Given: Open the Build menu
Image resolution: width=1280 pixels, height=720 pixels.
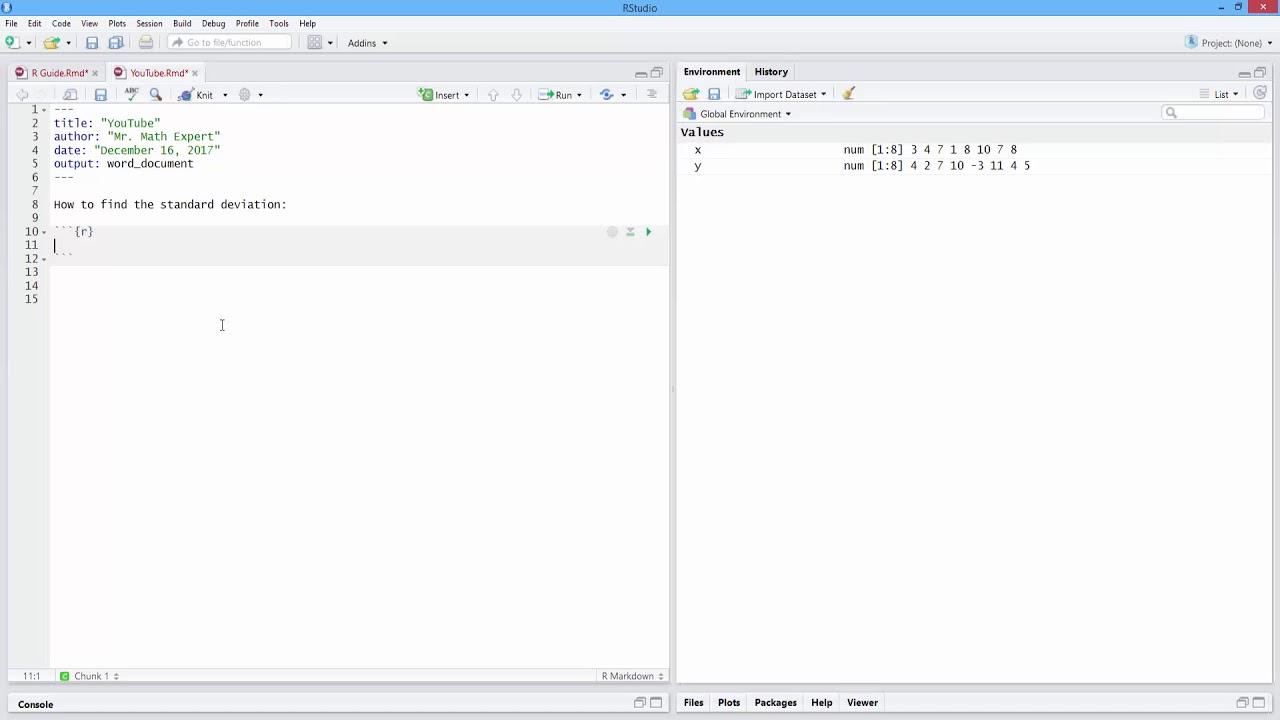Looking at the screenshot, I should (182, 23).
